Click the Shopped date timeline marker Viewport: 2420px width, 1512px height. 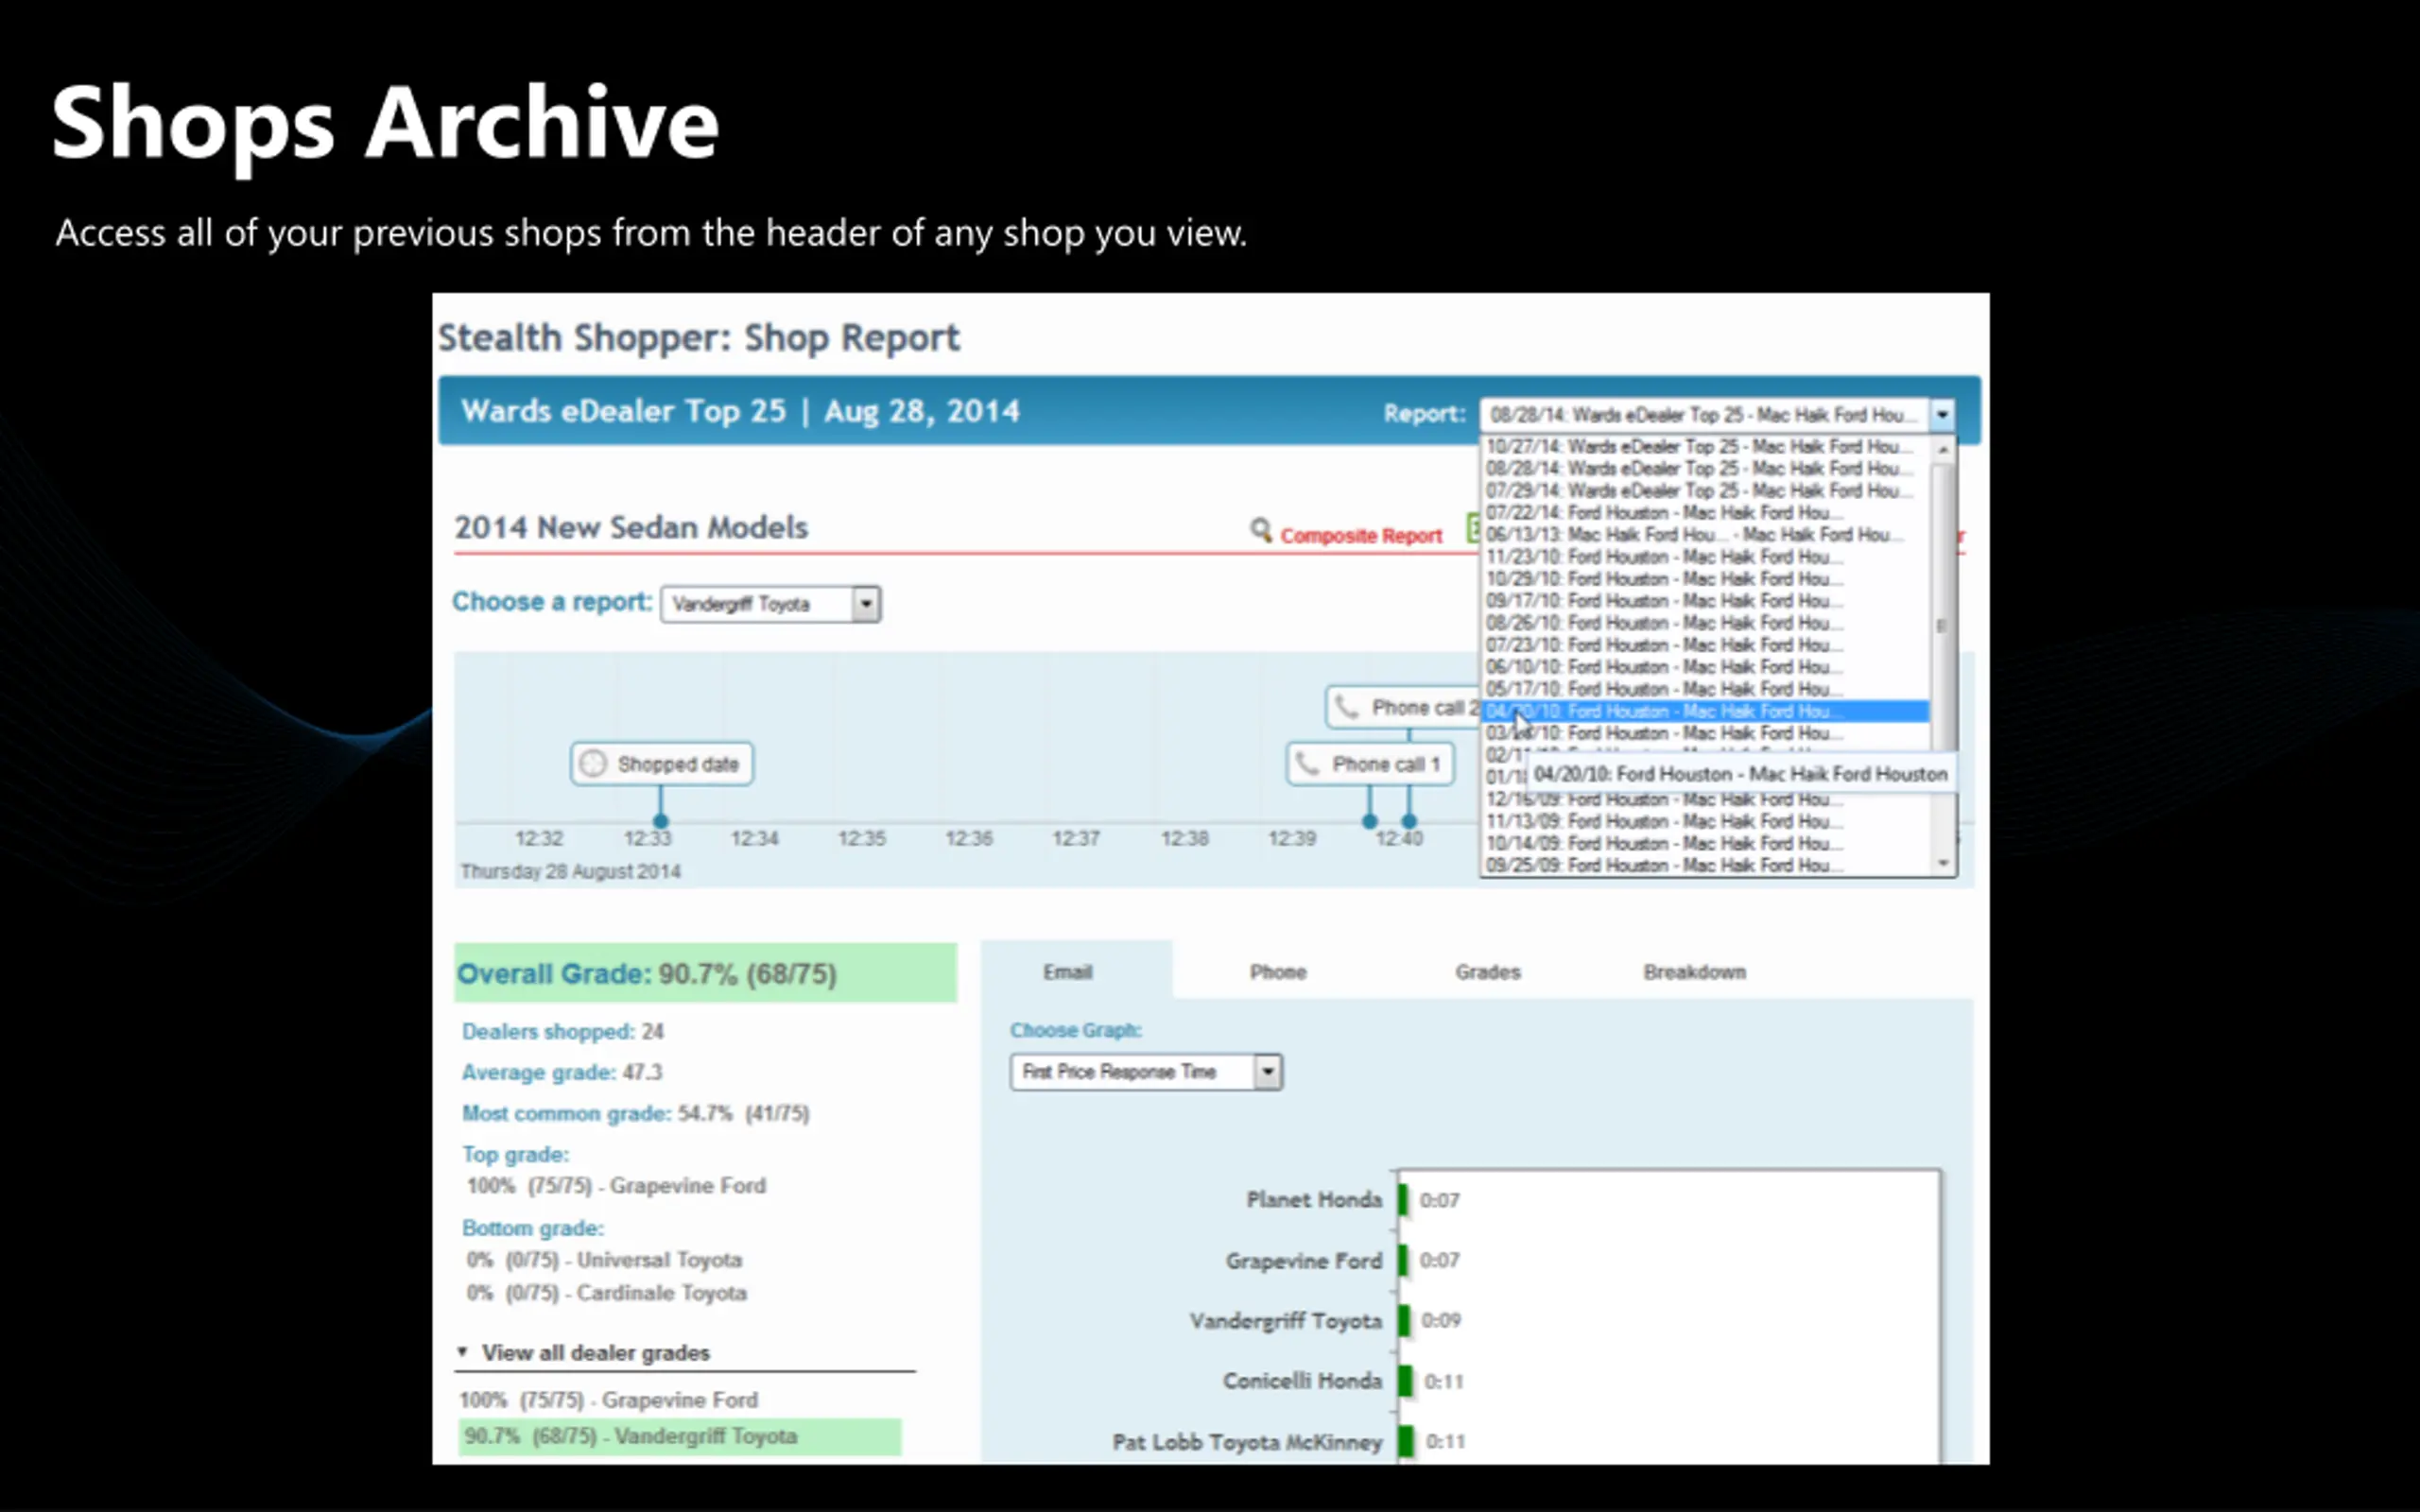click(662, 764)
